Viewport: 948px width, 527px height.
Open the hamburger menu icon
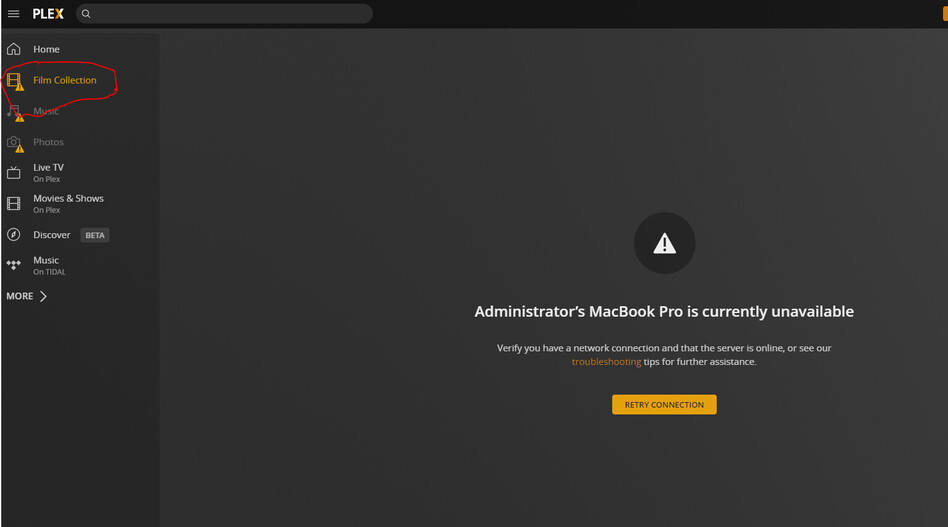point(13,14)
